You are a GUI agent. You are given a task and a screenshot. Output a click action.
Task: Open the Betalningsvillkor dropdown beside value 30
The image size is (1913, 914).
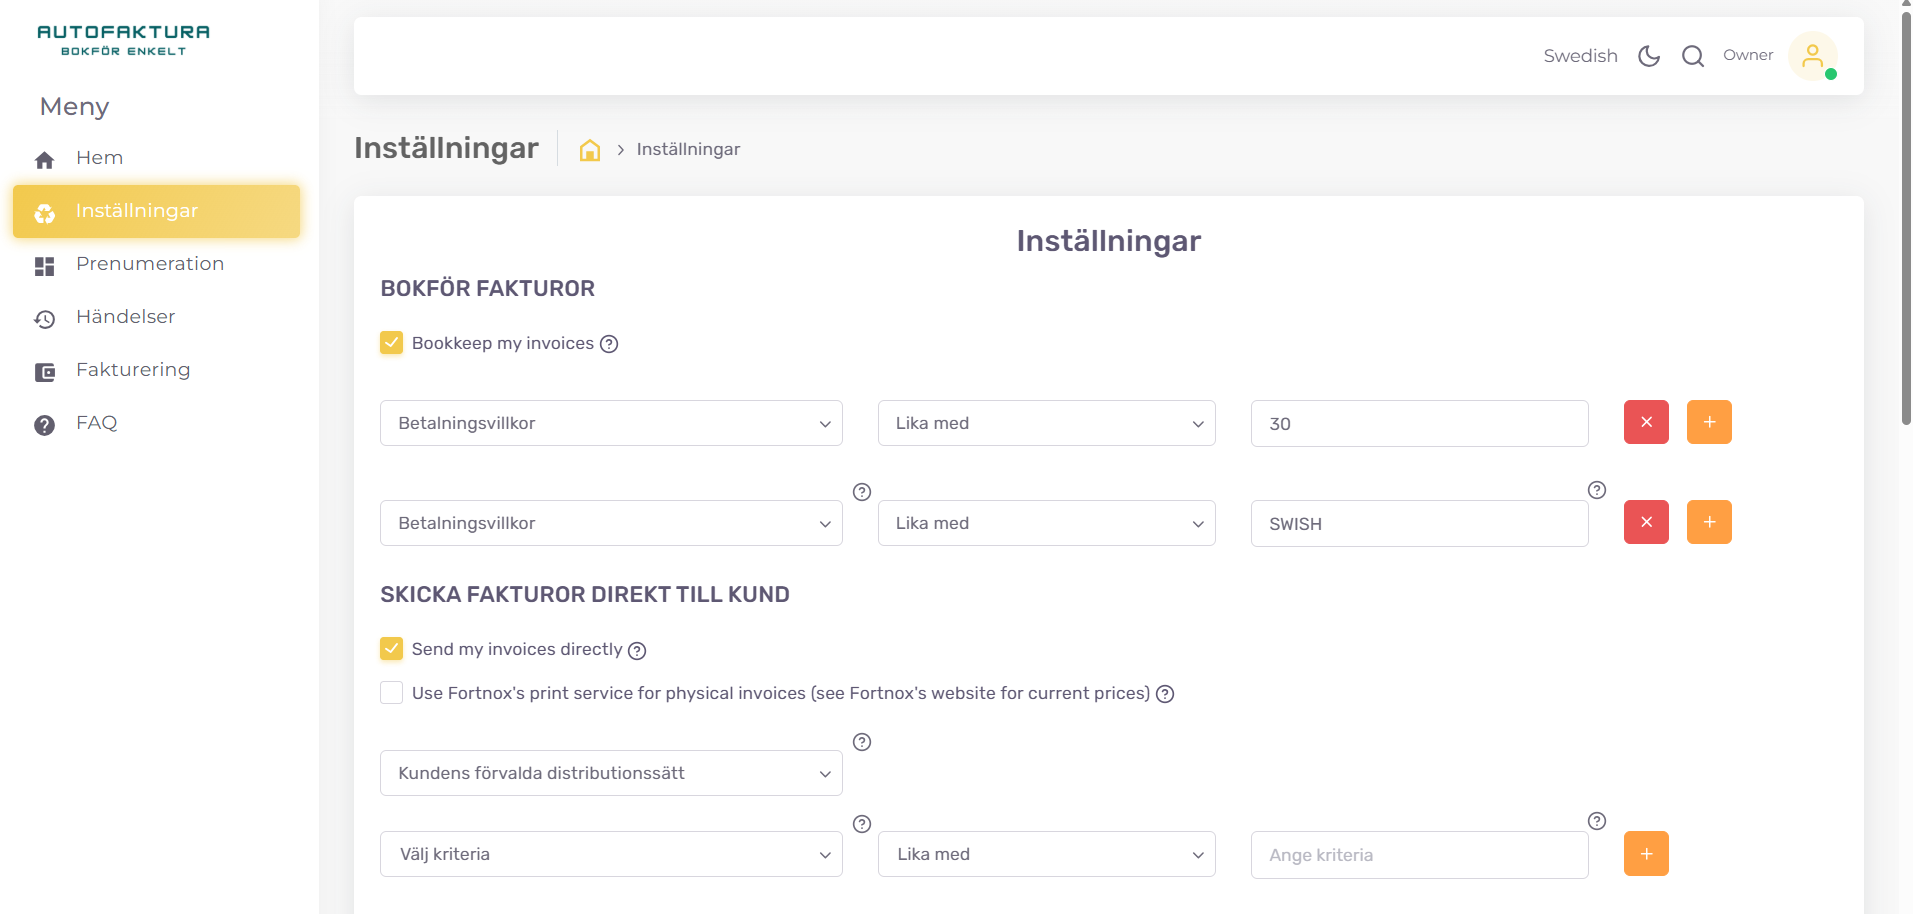coord(611,423)
